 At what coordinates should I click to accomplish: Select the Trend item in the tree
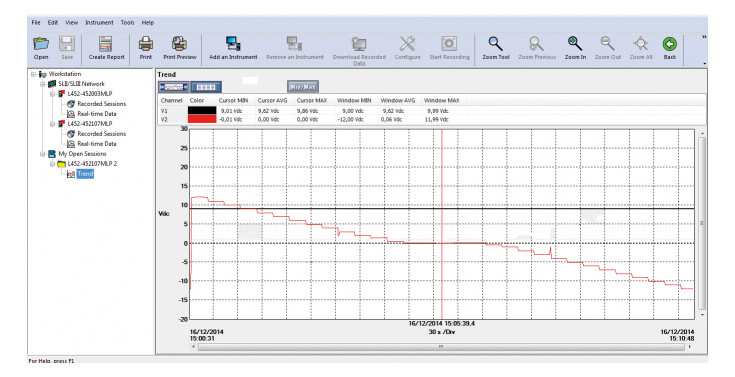click(x=85, y=173)
